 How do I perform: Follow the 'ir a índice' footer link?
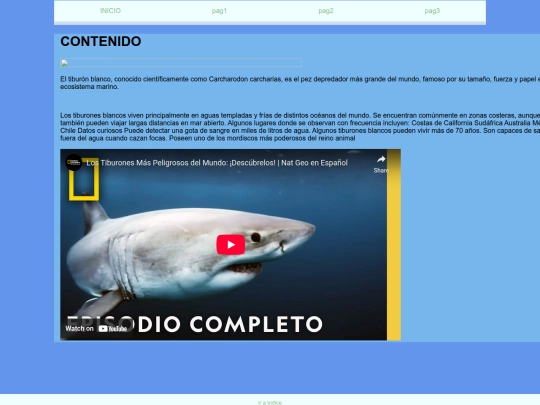pyautogui.click(x=270, y=402)
